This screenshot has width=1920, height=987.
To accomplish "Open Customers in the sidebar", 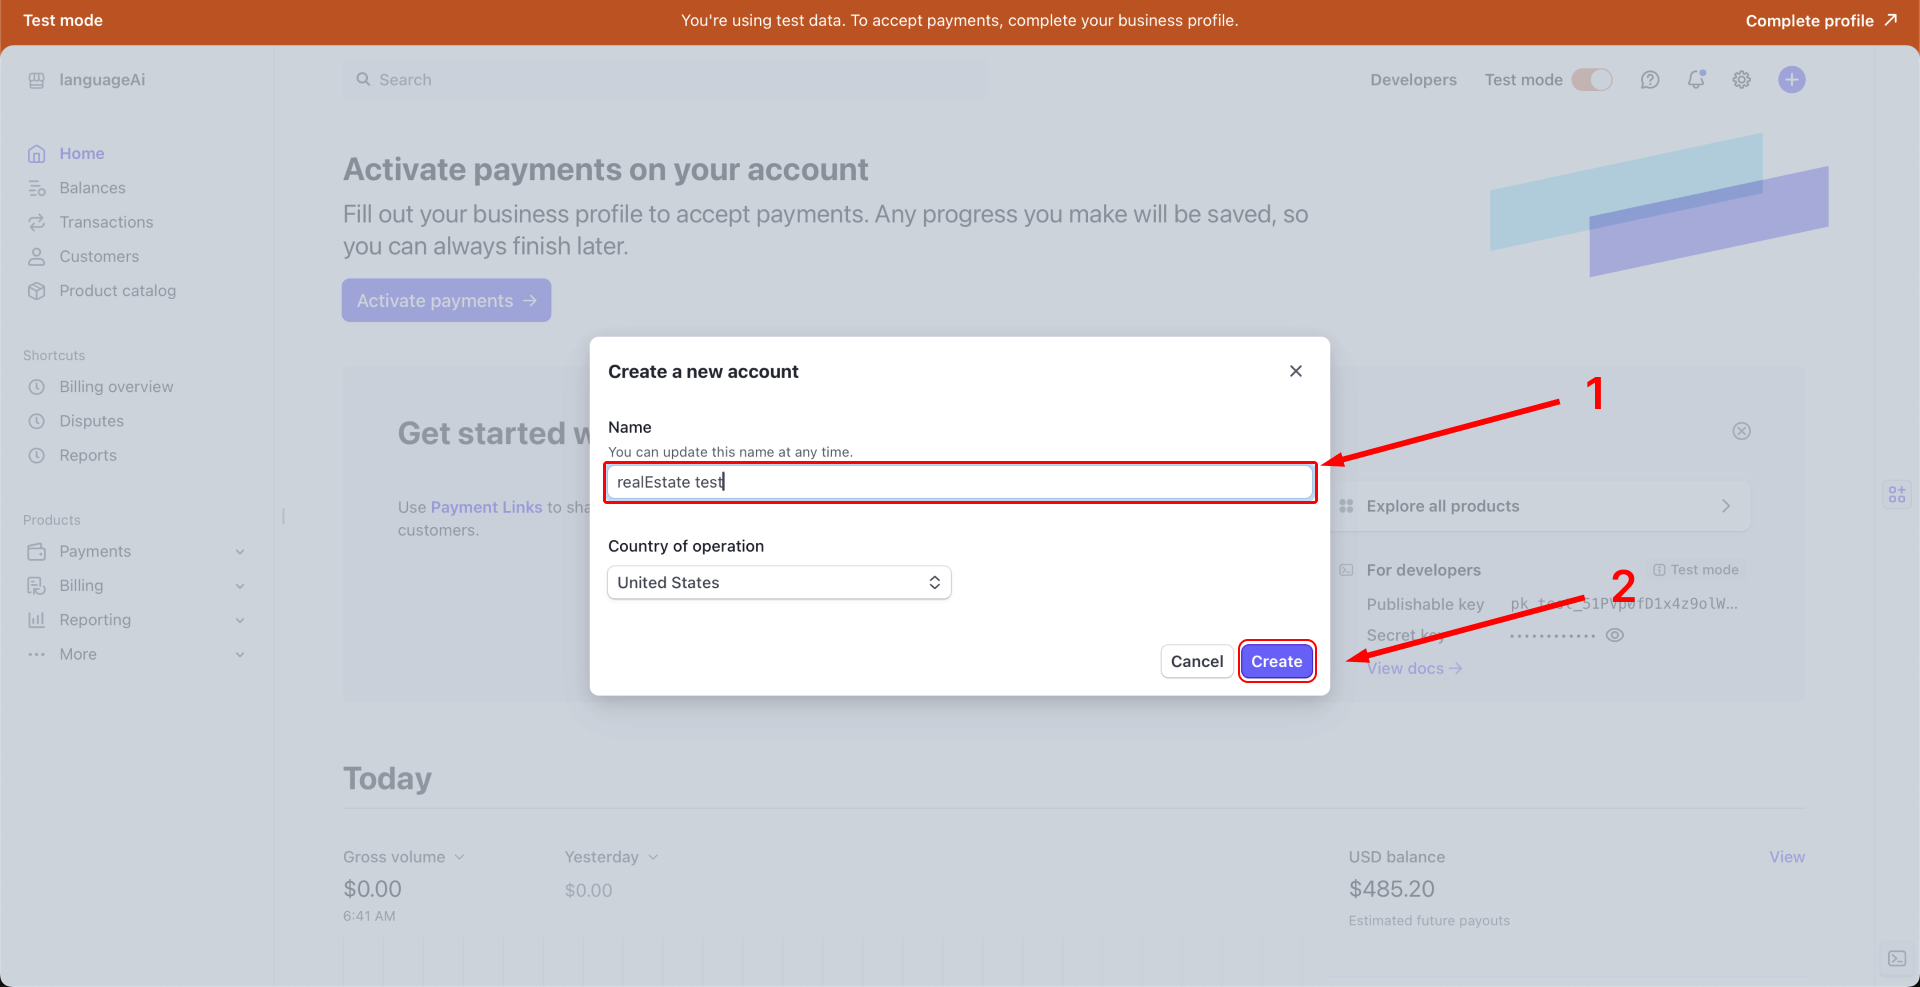I will coord(99,257).
